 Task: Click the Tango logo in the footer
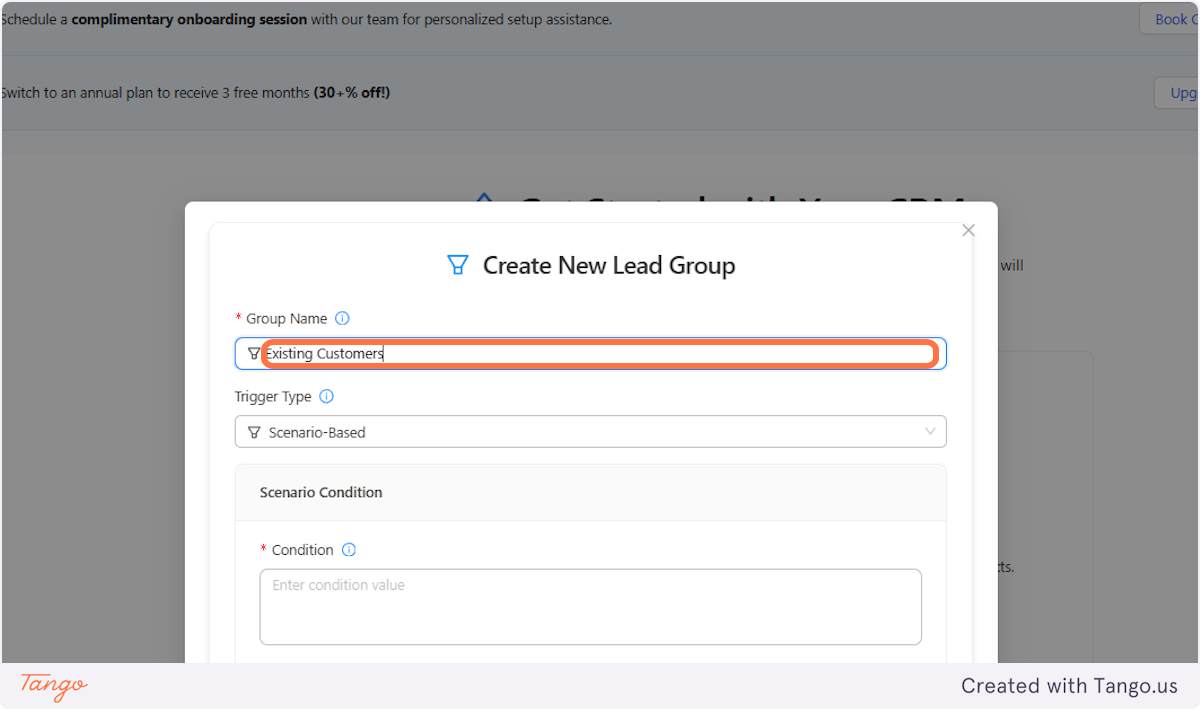[x=52, y=687]
